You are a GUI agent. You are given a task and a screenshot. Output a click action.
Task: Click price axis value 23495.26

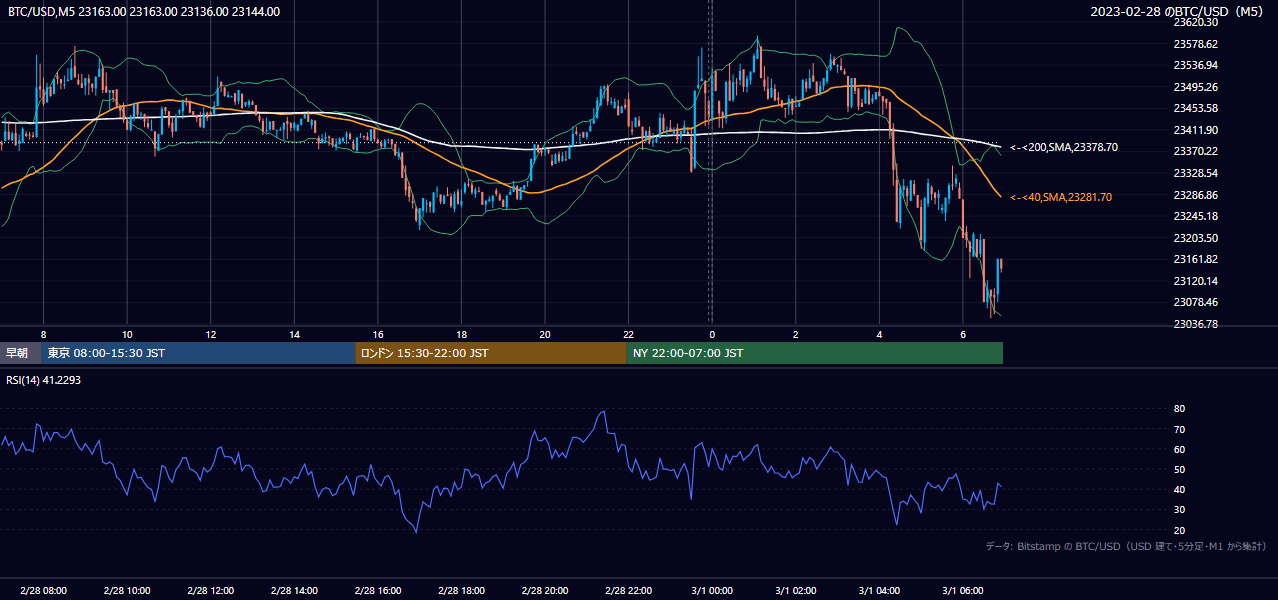tap(1195, 87)
